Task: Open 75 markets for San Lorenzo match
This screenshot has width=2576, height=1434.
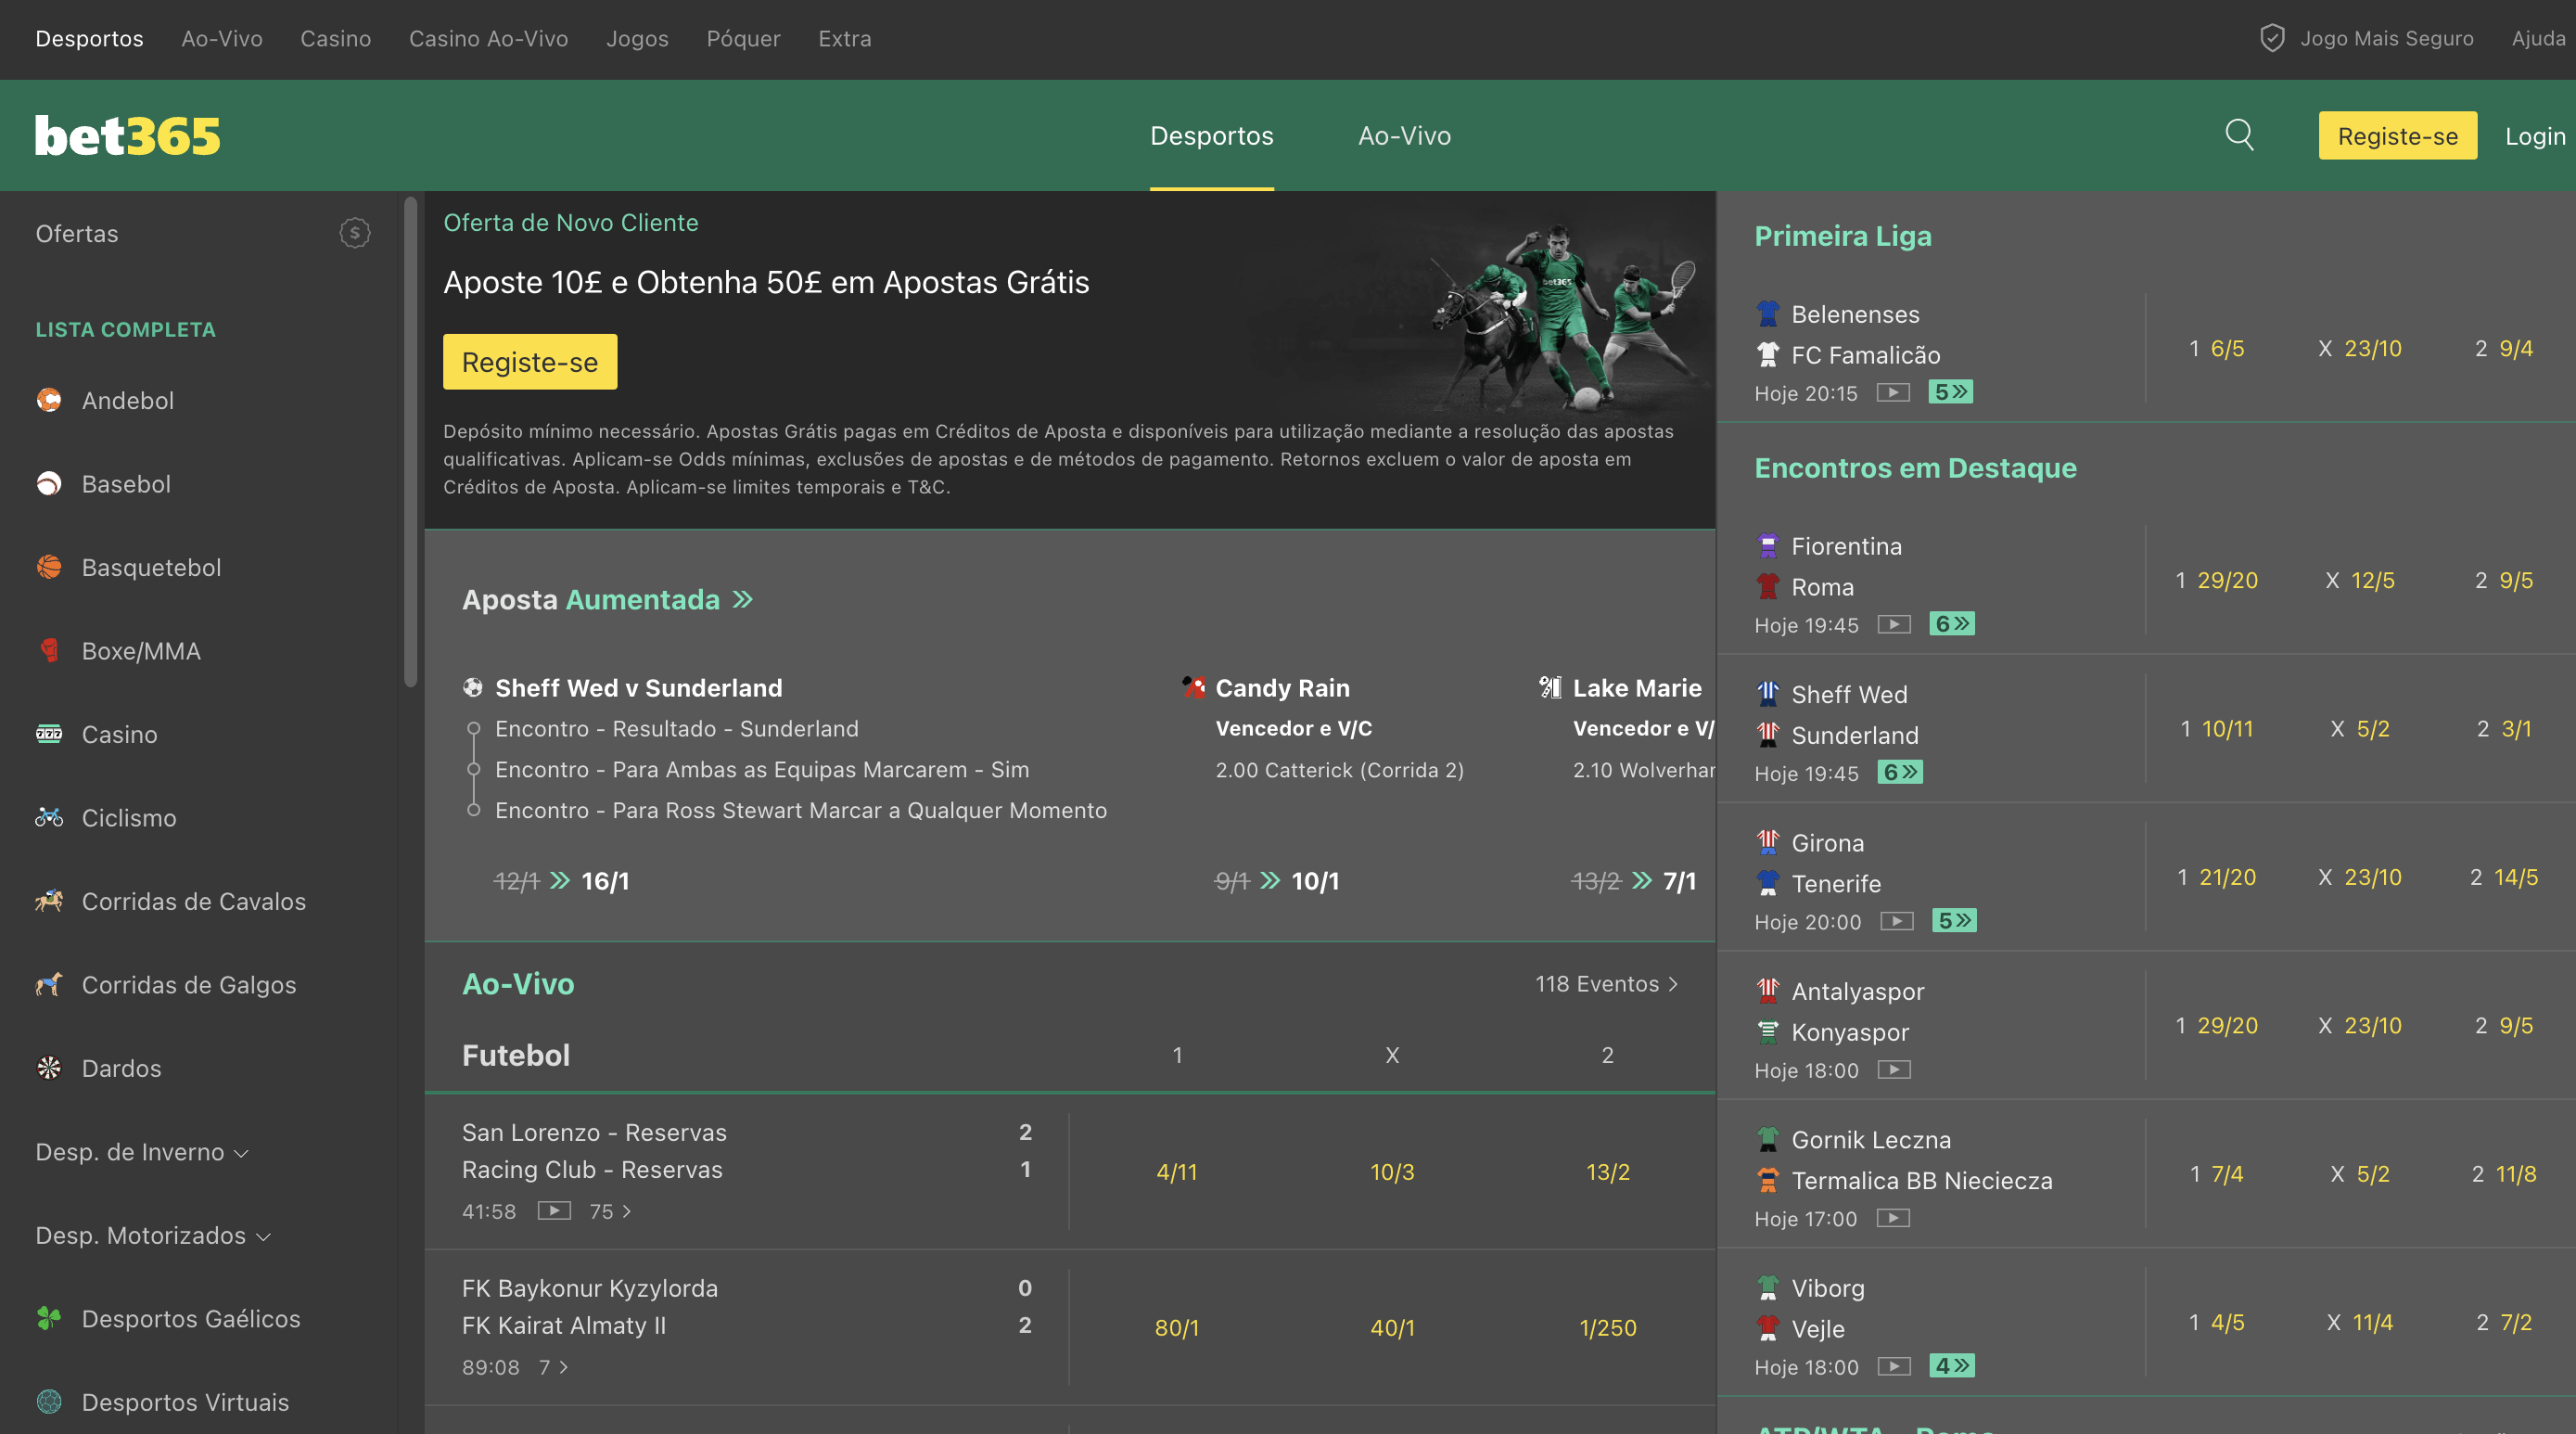Action: [610, 1211]
